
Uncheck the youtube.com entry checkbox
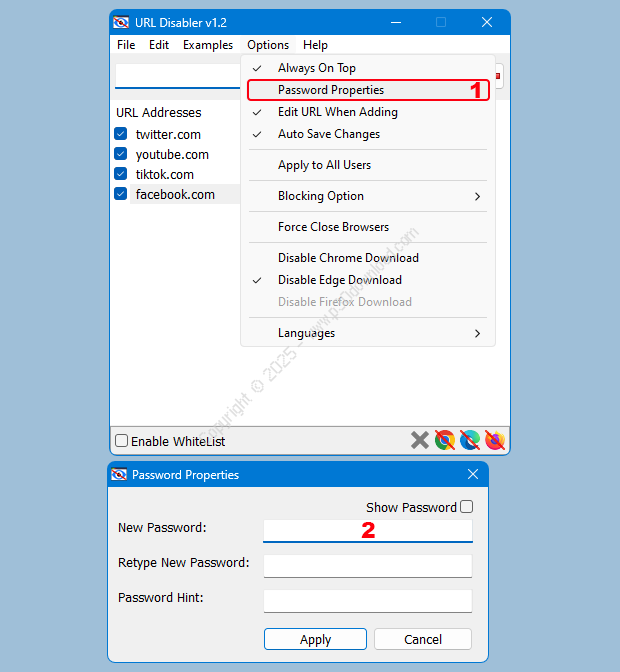click(x=121, y=154)
